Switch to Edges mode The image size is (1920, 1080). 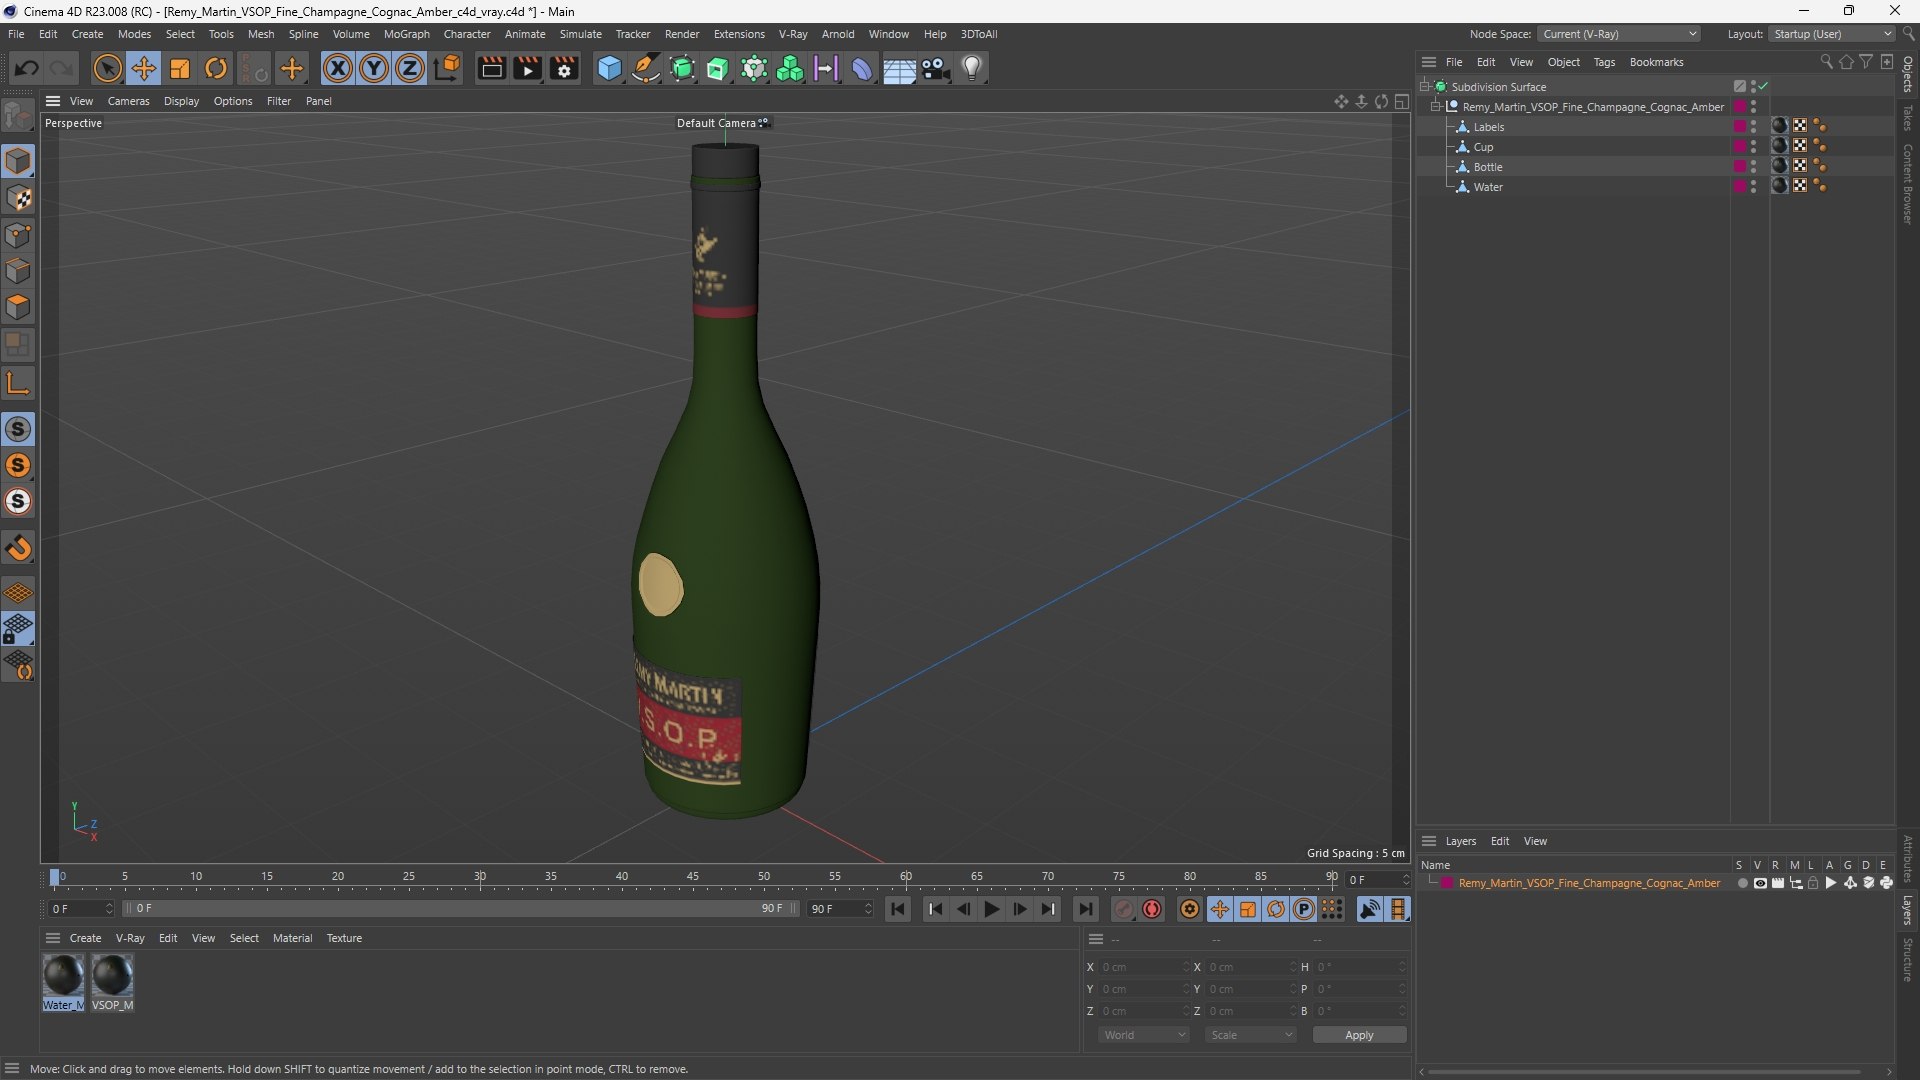coord(18,271)
